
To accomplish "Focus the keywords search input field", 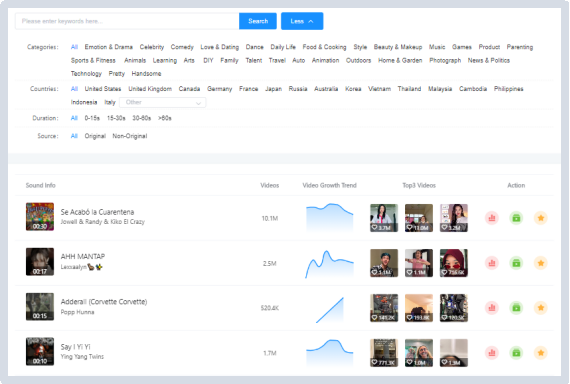I will pos(127,21).
